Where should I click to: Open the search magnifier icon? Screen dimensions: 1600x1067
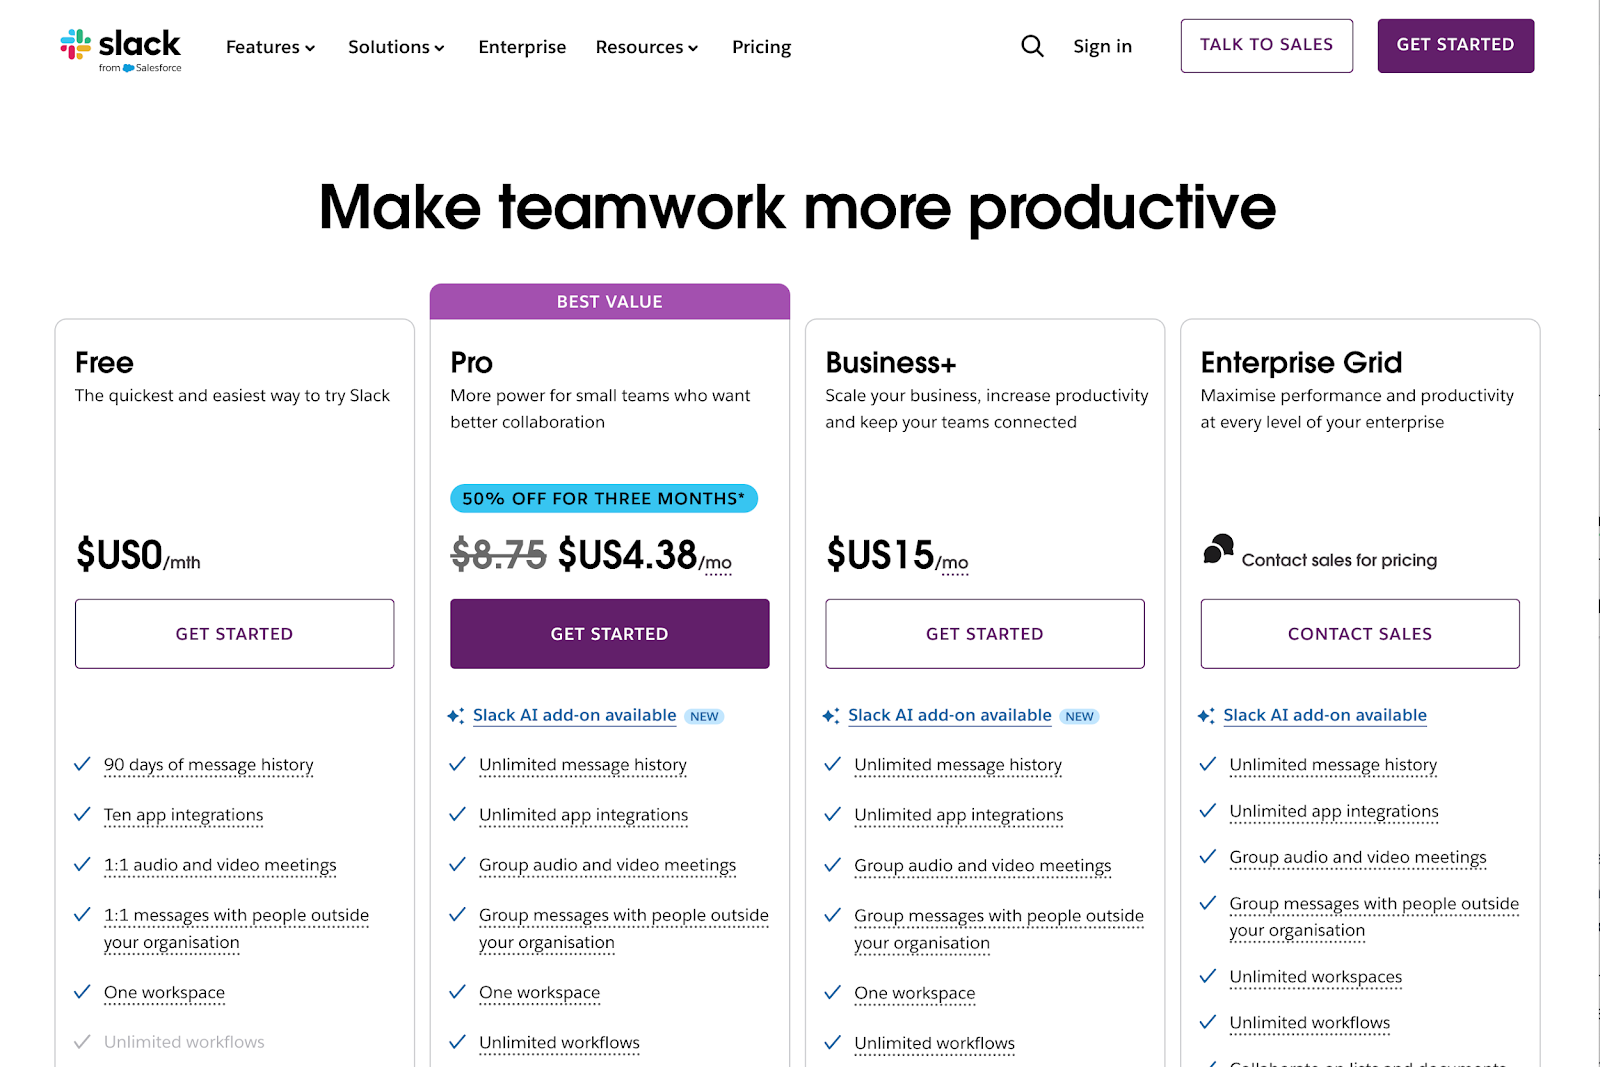[1031, 46]
